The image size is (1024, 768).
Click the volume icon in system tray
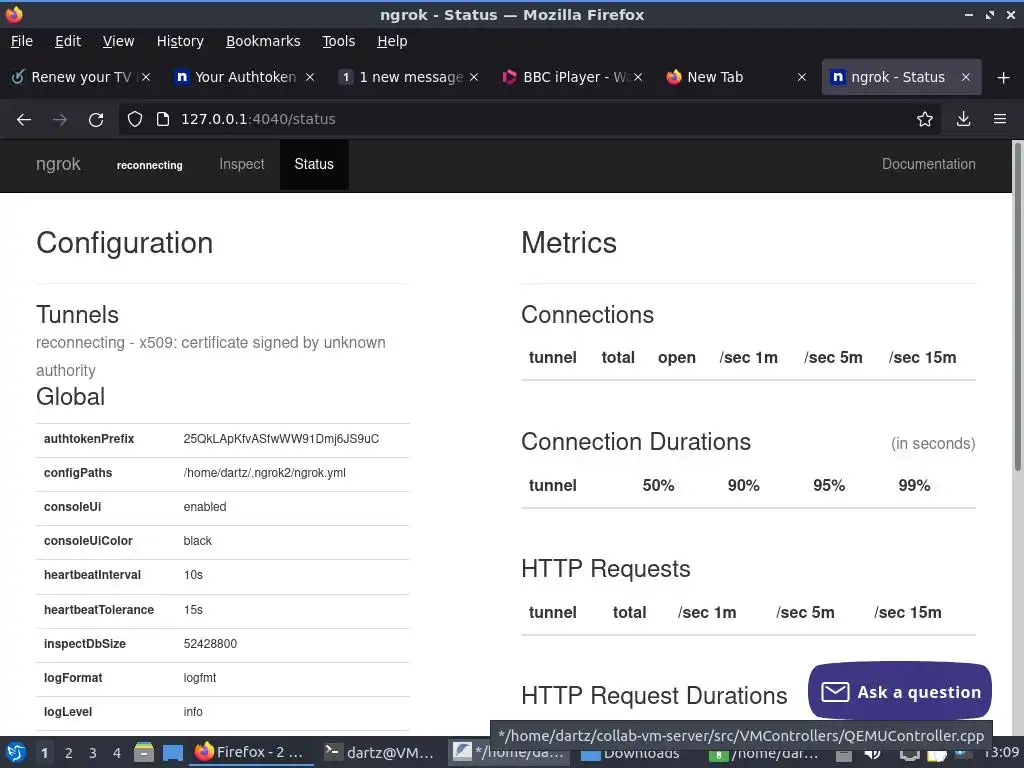point(872,754)
